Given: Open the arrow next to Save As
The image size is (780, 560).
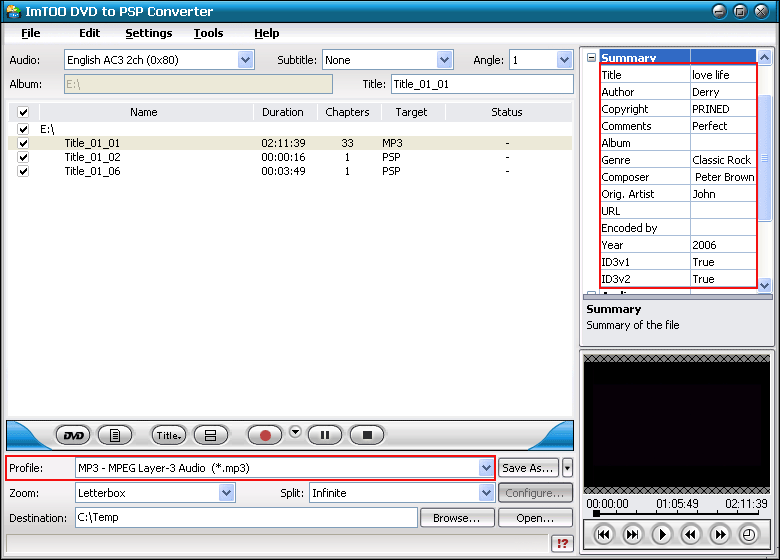Looking at the screenshot, I should pos(567,468).
